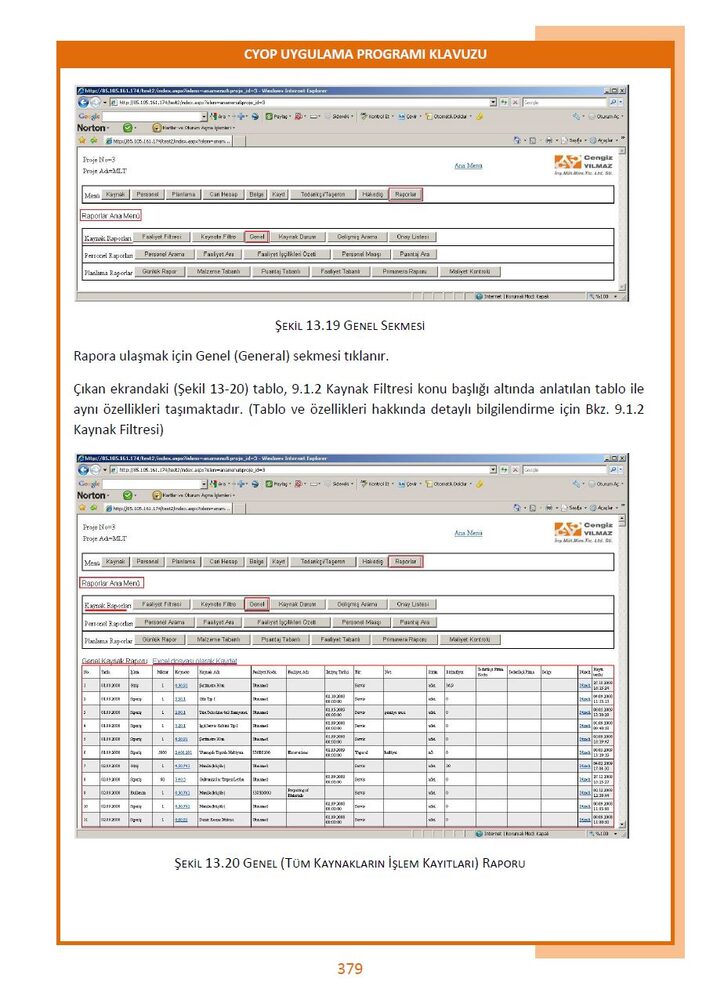
Task: Open the lower address bar dropdown arrow
Action: point(493,469)
